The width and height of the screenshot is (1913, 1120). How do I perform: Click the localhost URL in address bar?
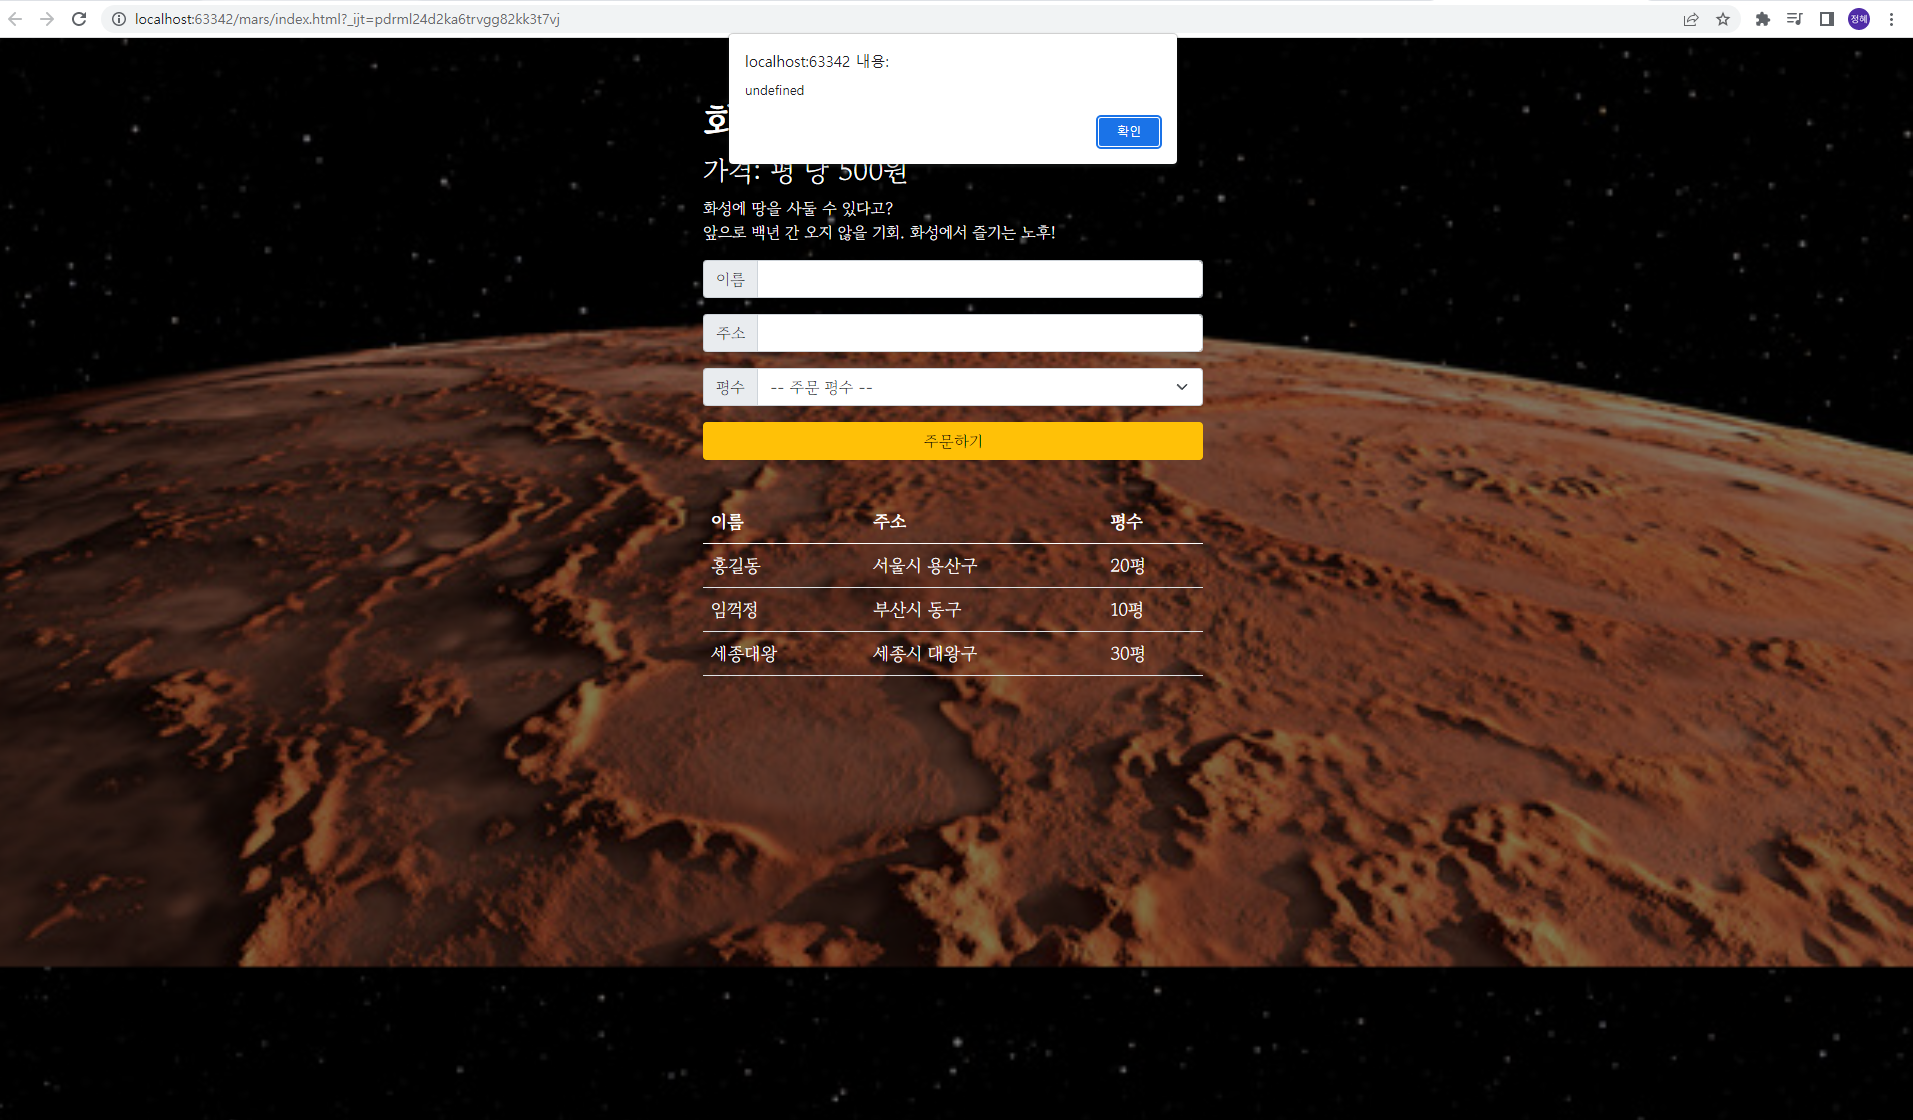pos(347,19)
